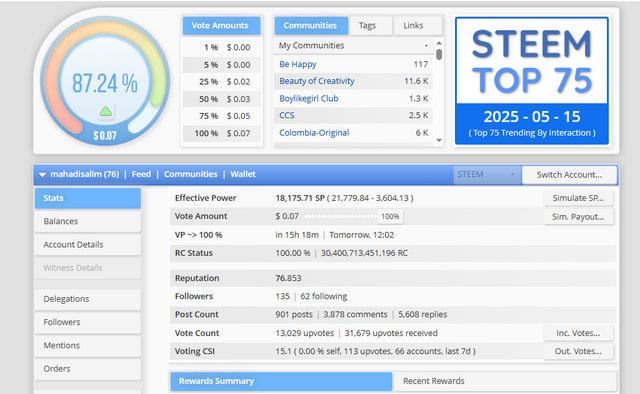Select the 100 % vote amount row
This screenshot has width=640, height=394.
click(x=221, y=134)
